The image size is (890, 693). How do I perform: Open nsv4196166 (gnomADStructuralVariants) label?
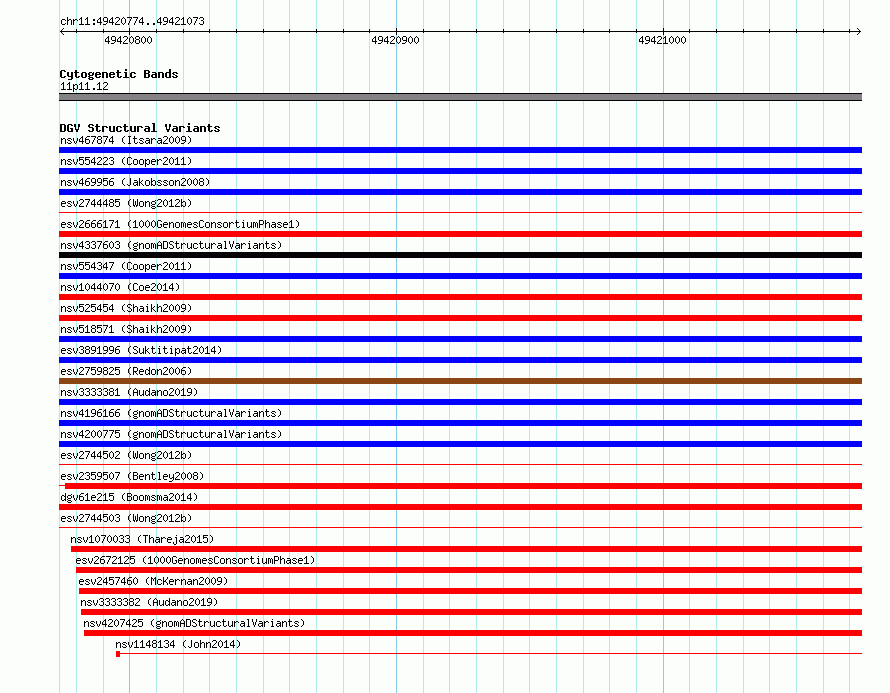pyautogui.click(x=171, y=413)
